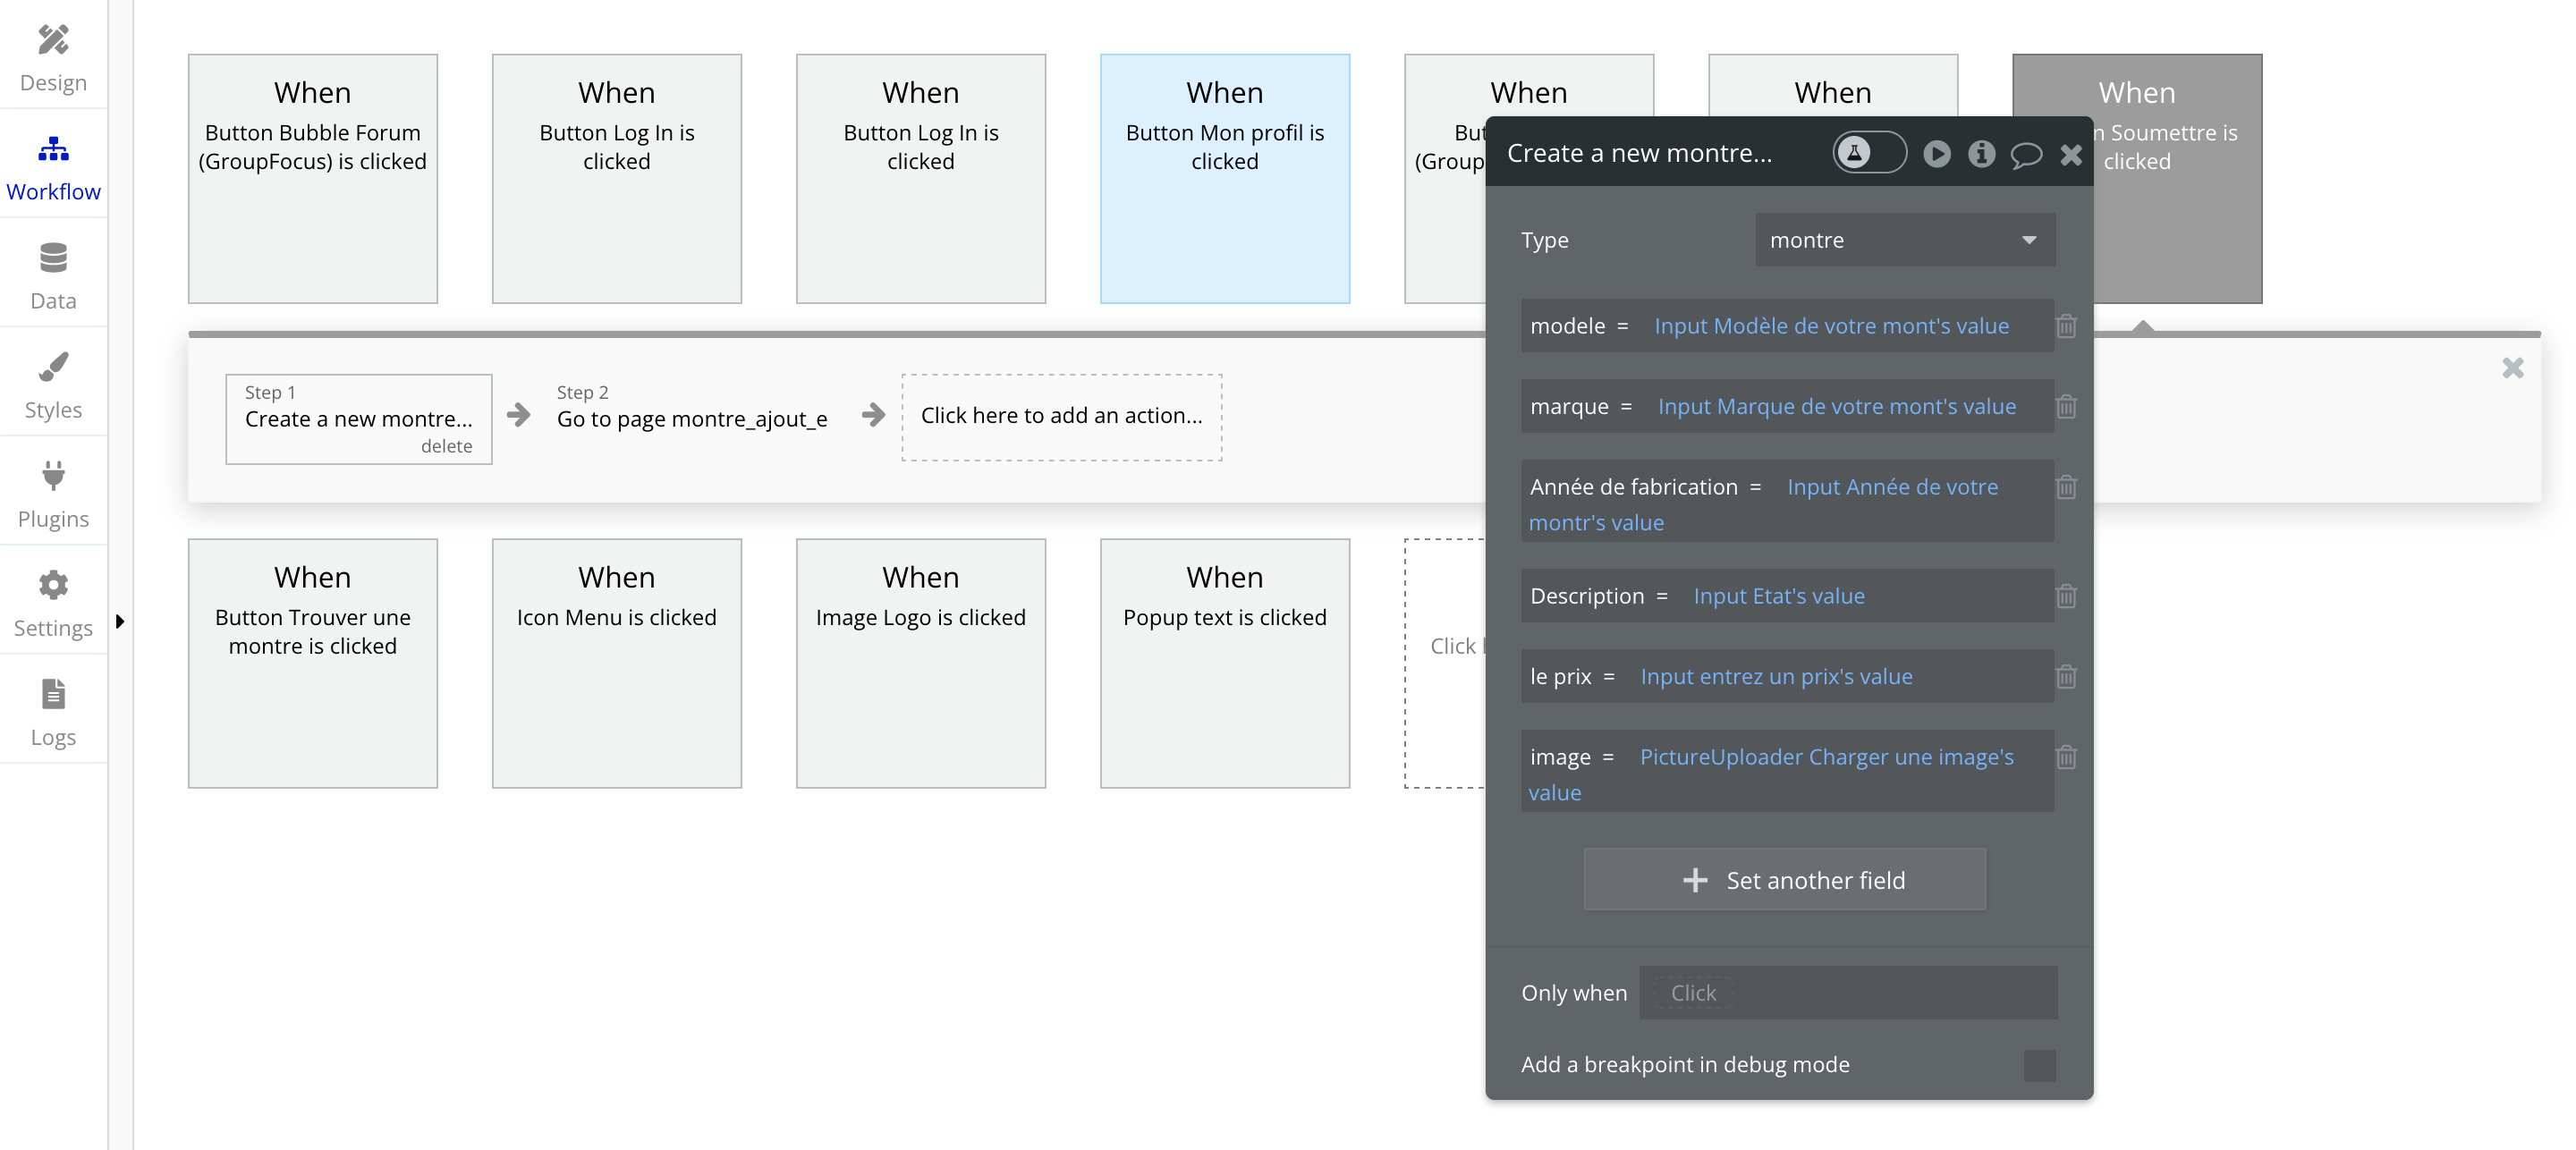
Task: Click delete link under Step 1
Action: click(446, 446)
